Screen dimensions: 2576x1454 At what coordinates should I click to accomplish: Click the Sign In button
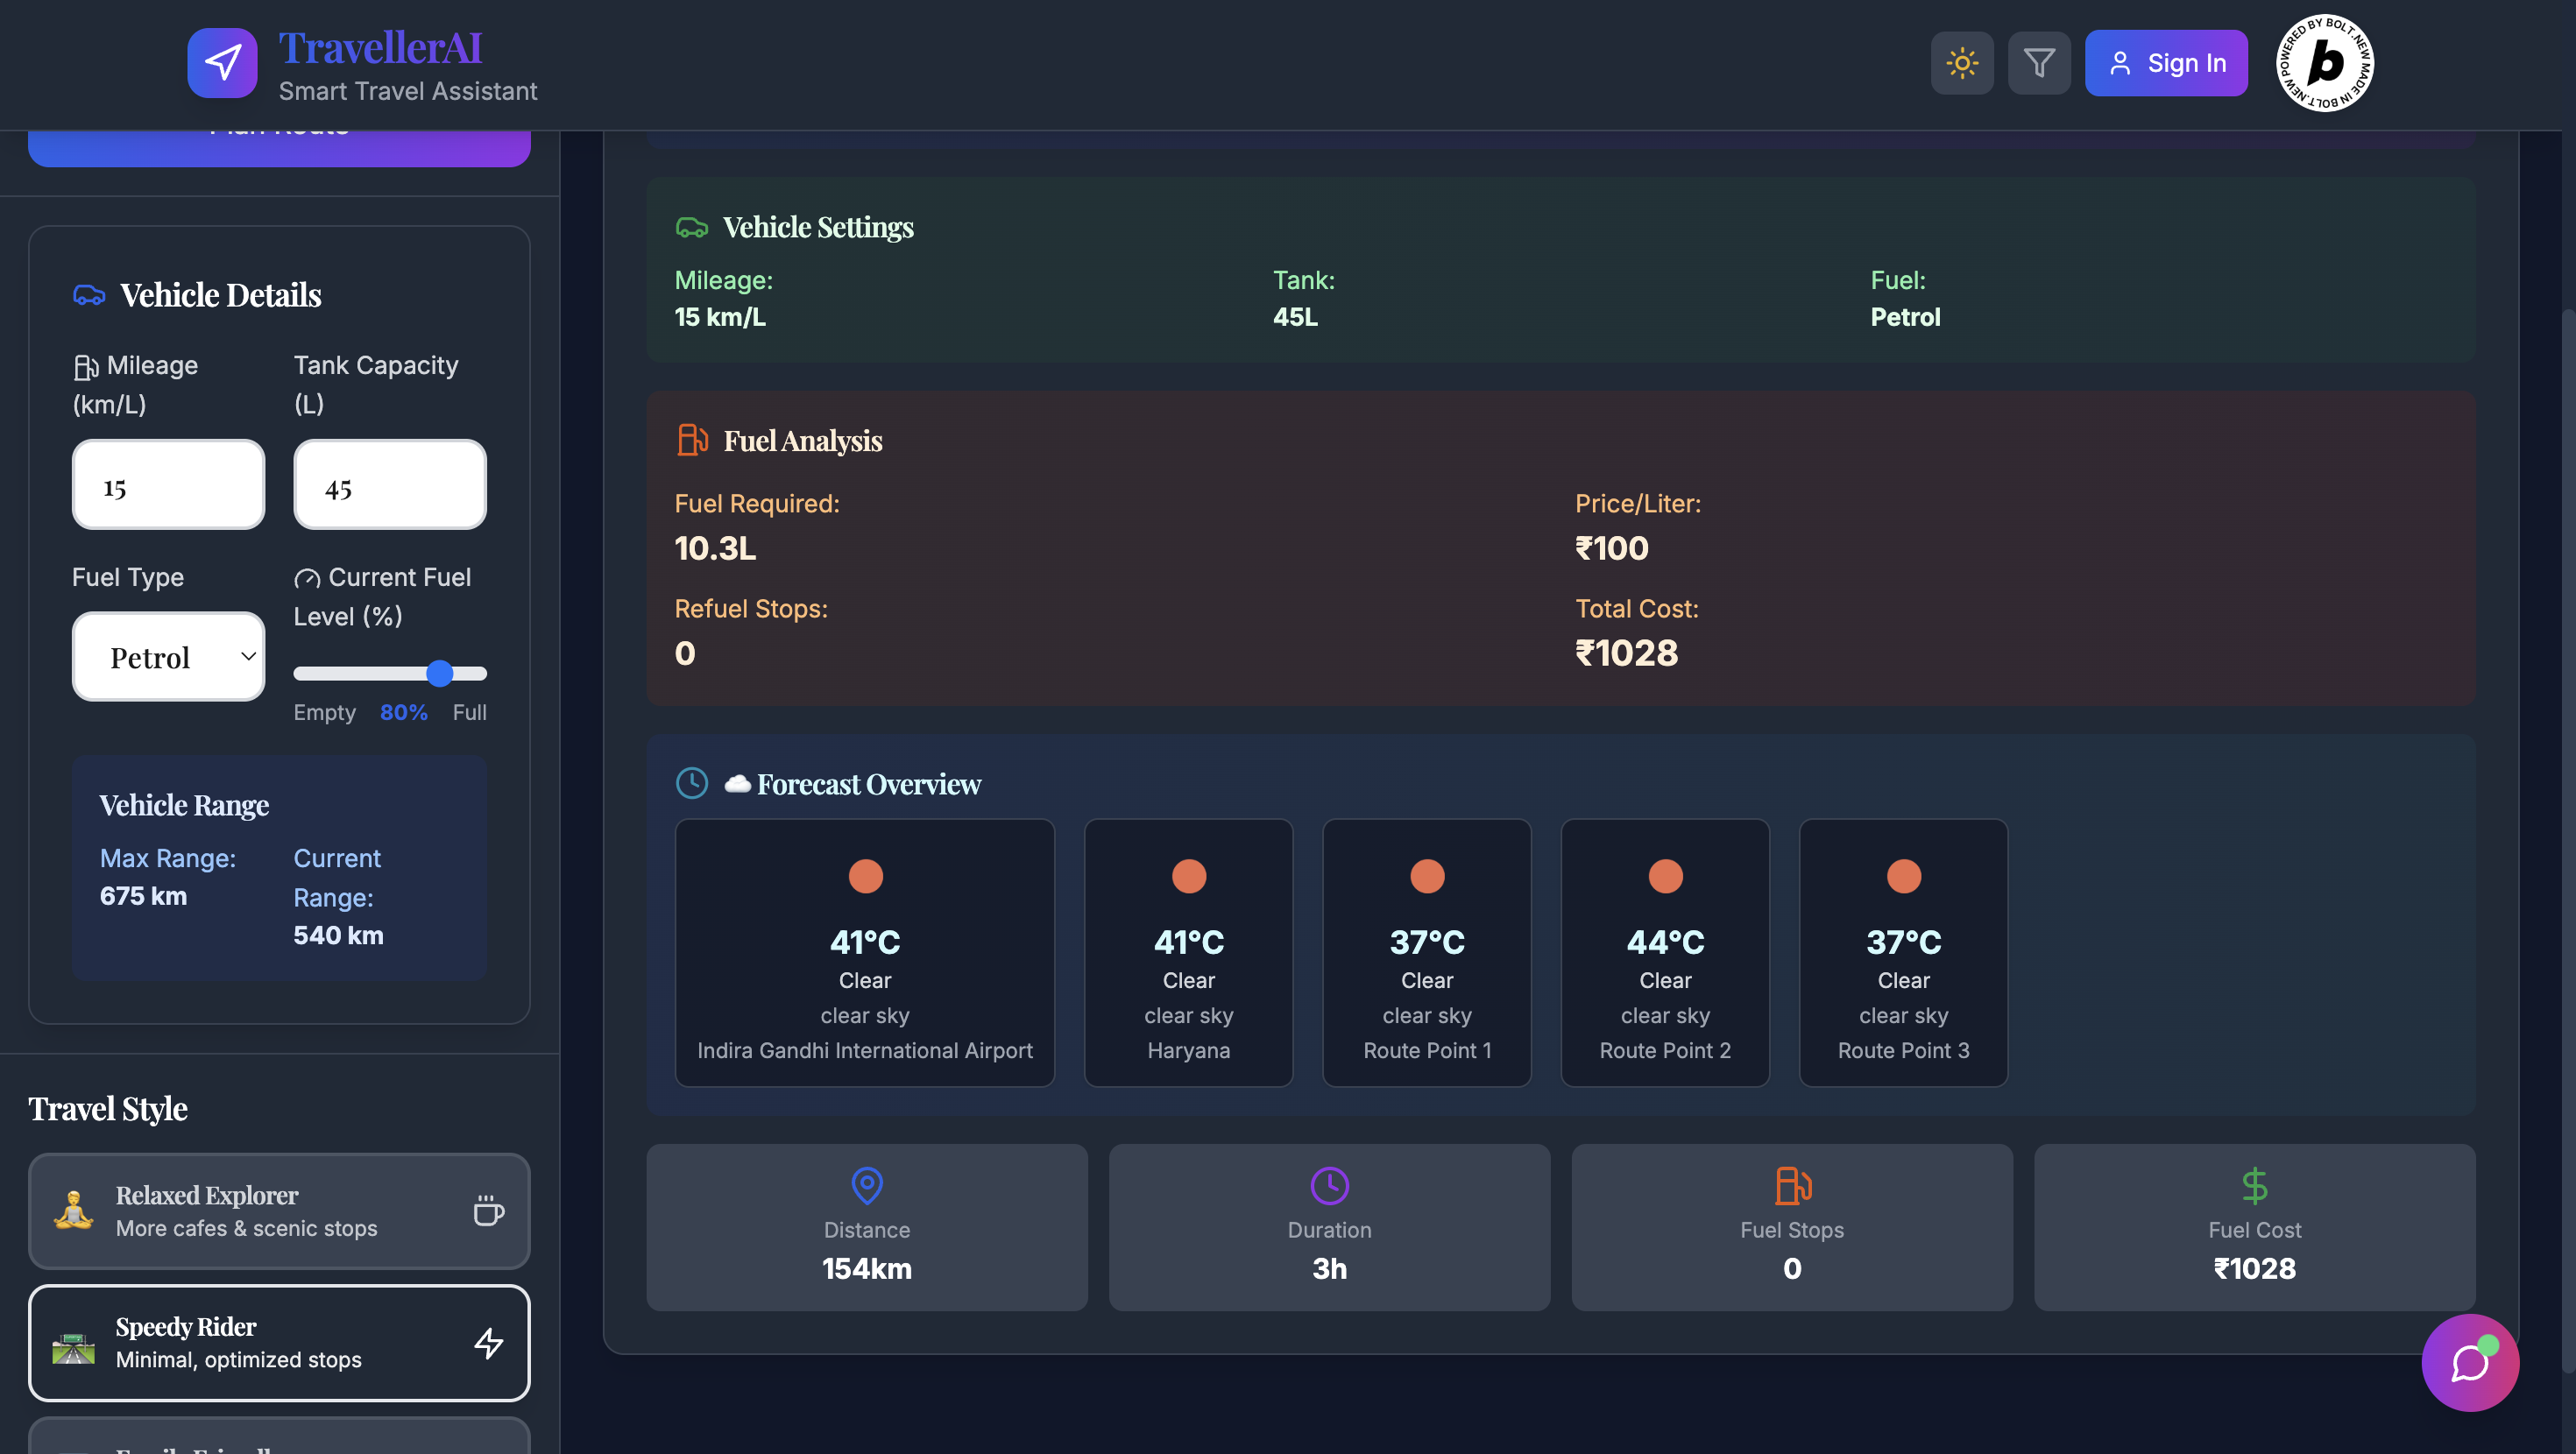point(2165,63)
